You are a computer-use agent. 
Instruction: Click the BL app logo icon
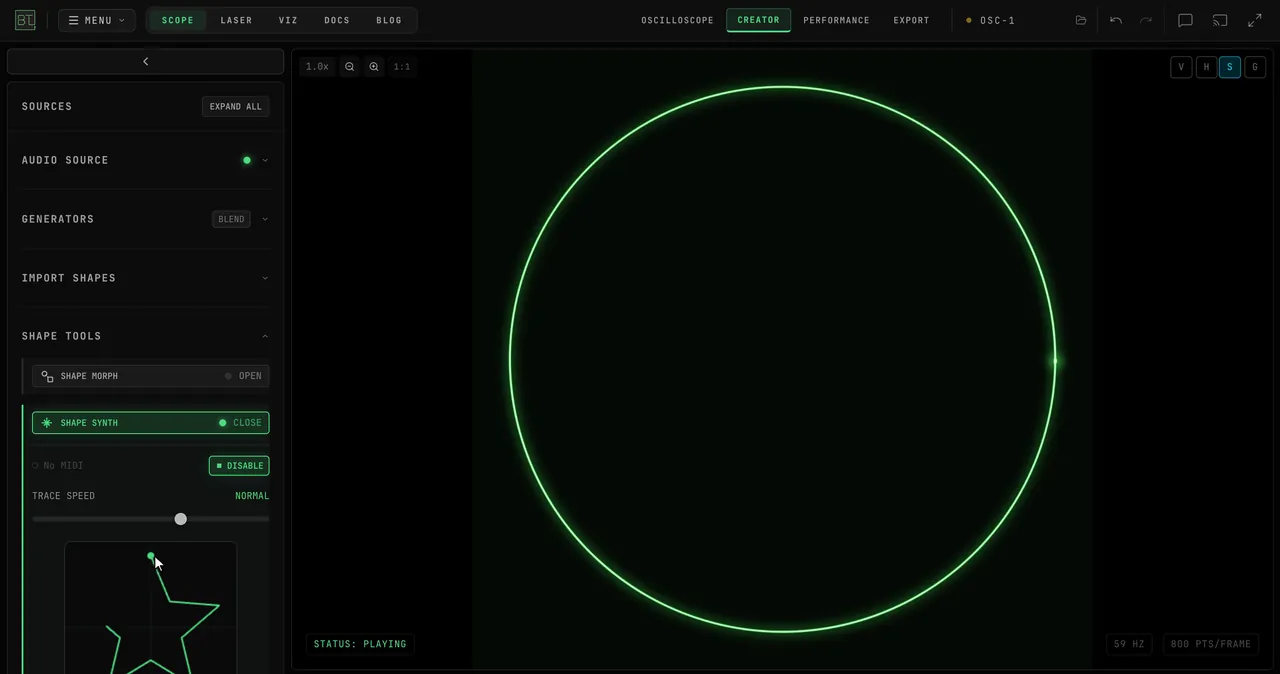click(x=25, y=20)
